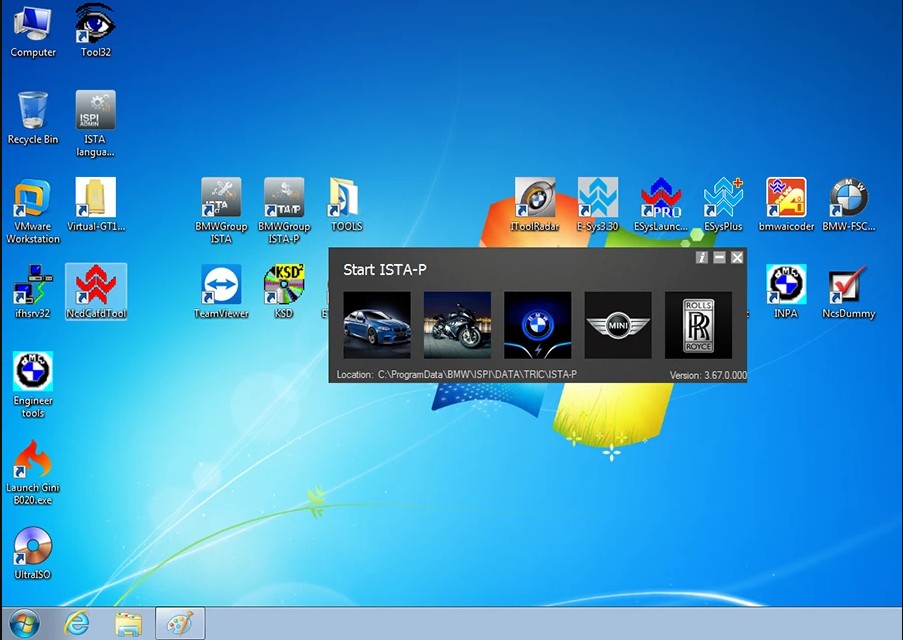The height and width of the screenshot is (640, 903).
Task: Open the Computer desktop icon
Action: point(33,31)
